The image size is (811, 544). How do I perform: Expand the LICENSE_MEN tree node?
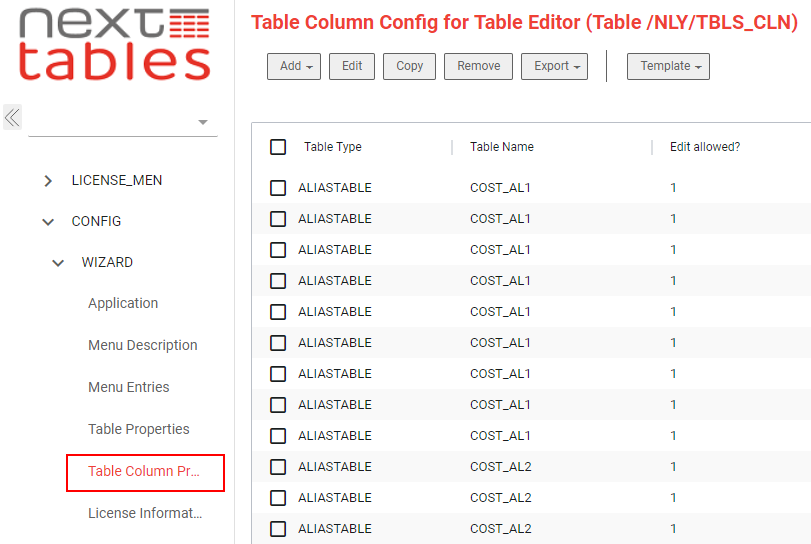(48, 180)
